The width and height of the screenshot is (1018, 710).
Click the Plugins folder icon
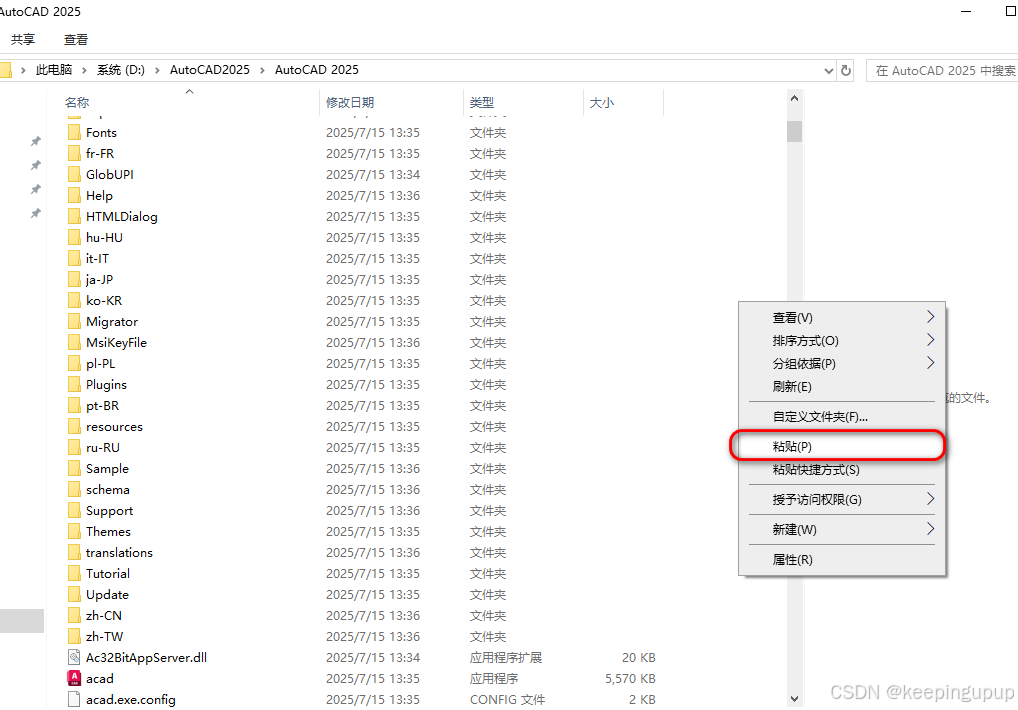(74, 385)
